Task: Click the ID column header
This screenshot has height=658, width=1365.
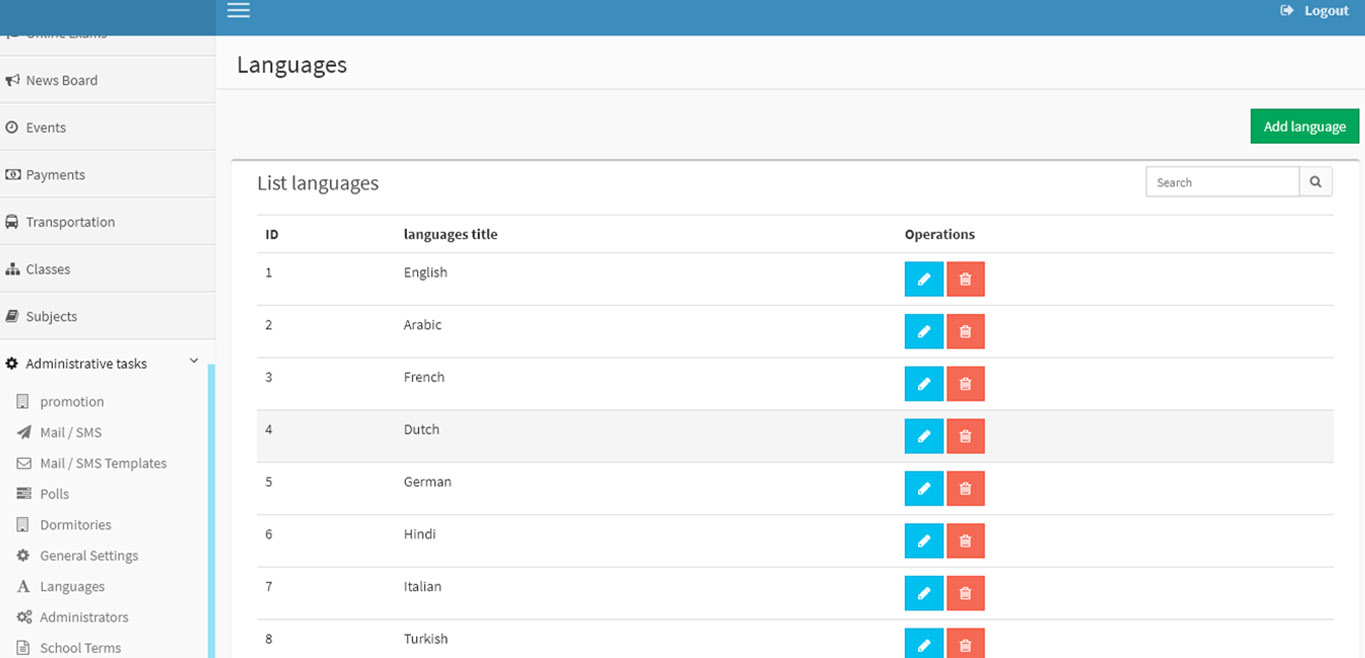Action: (x=271, y=234)
